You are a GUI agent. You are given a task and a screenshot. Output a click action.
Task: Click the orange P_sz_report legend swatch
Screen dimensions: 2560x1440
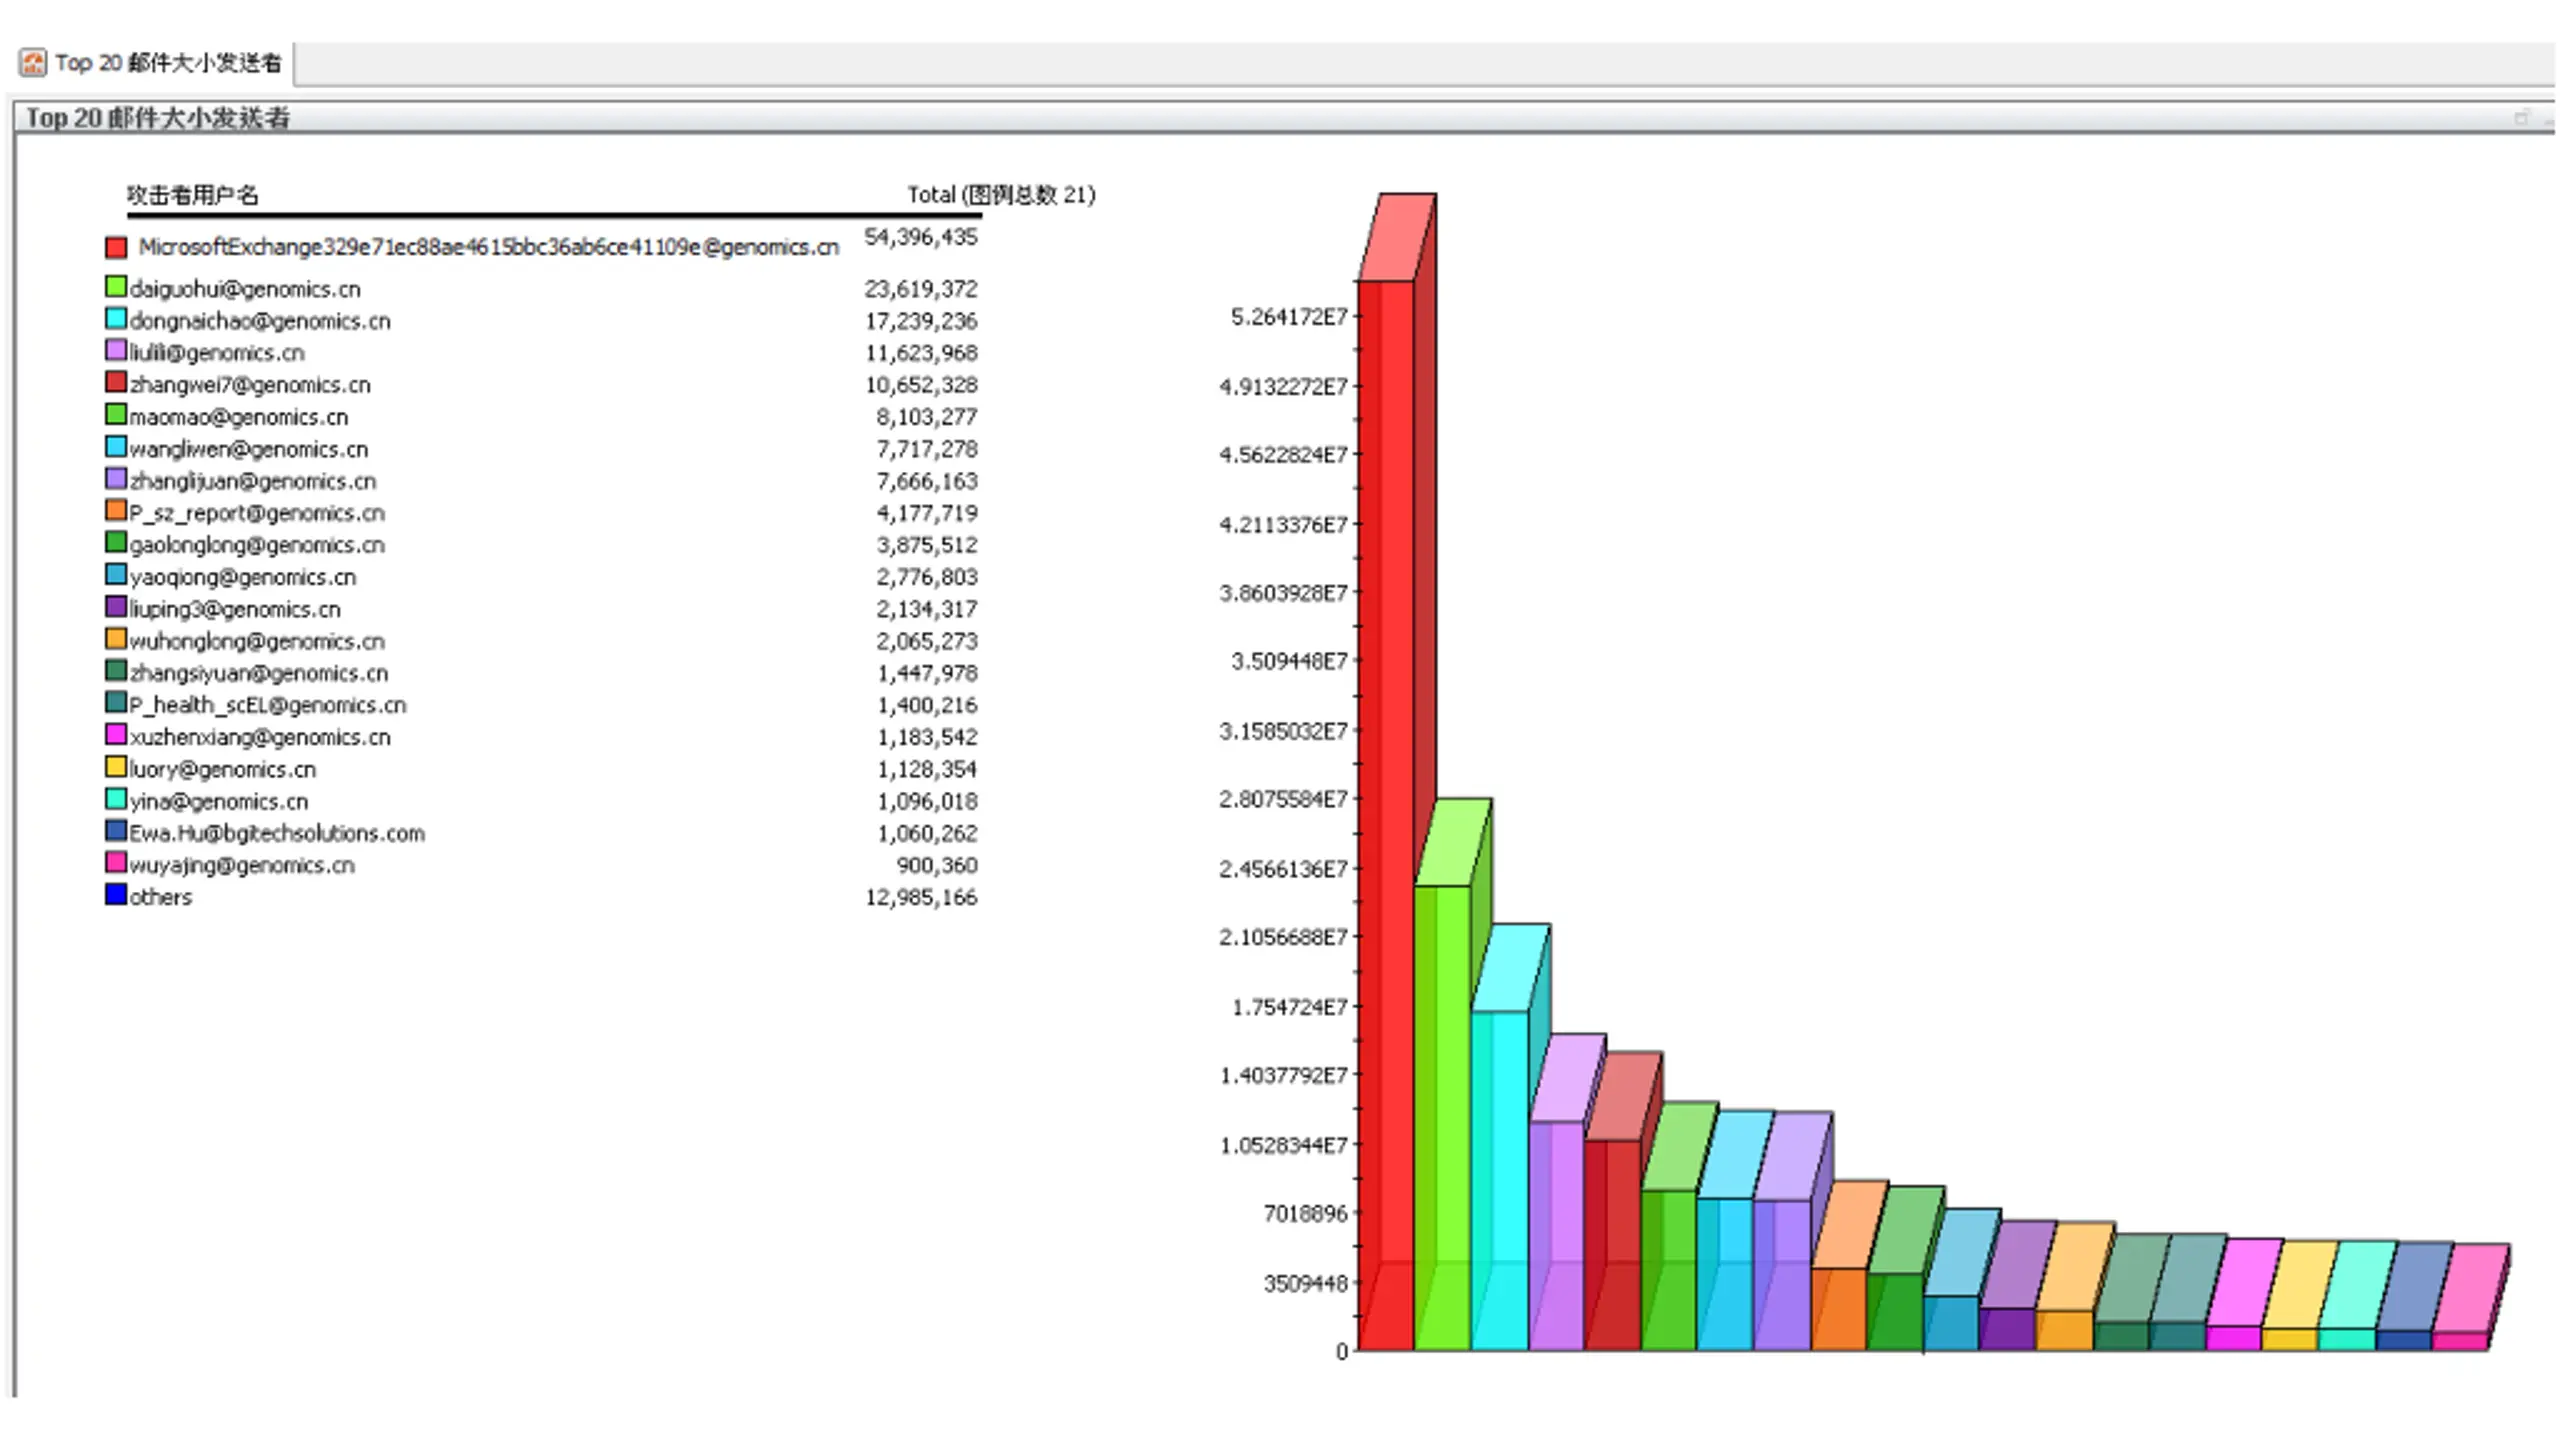(x=116, y=511)
